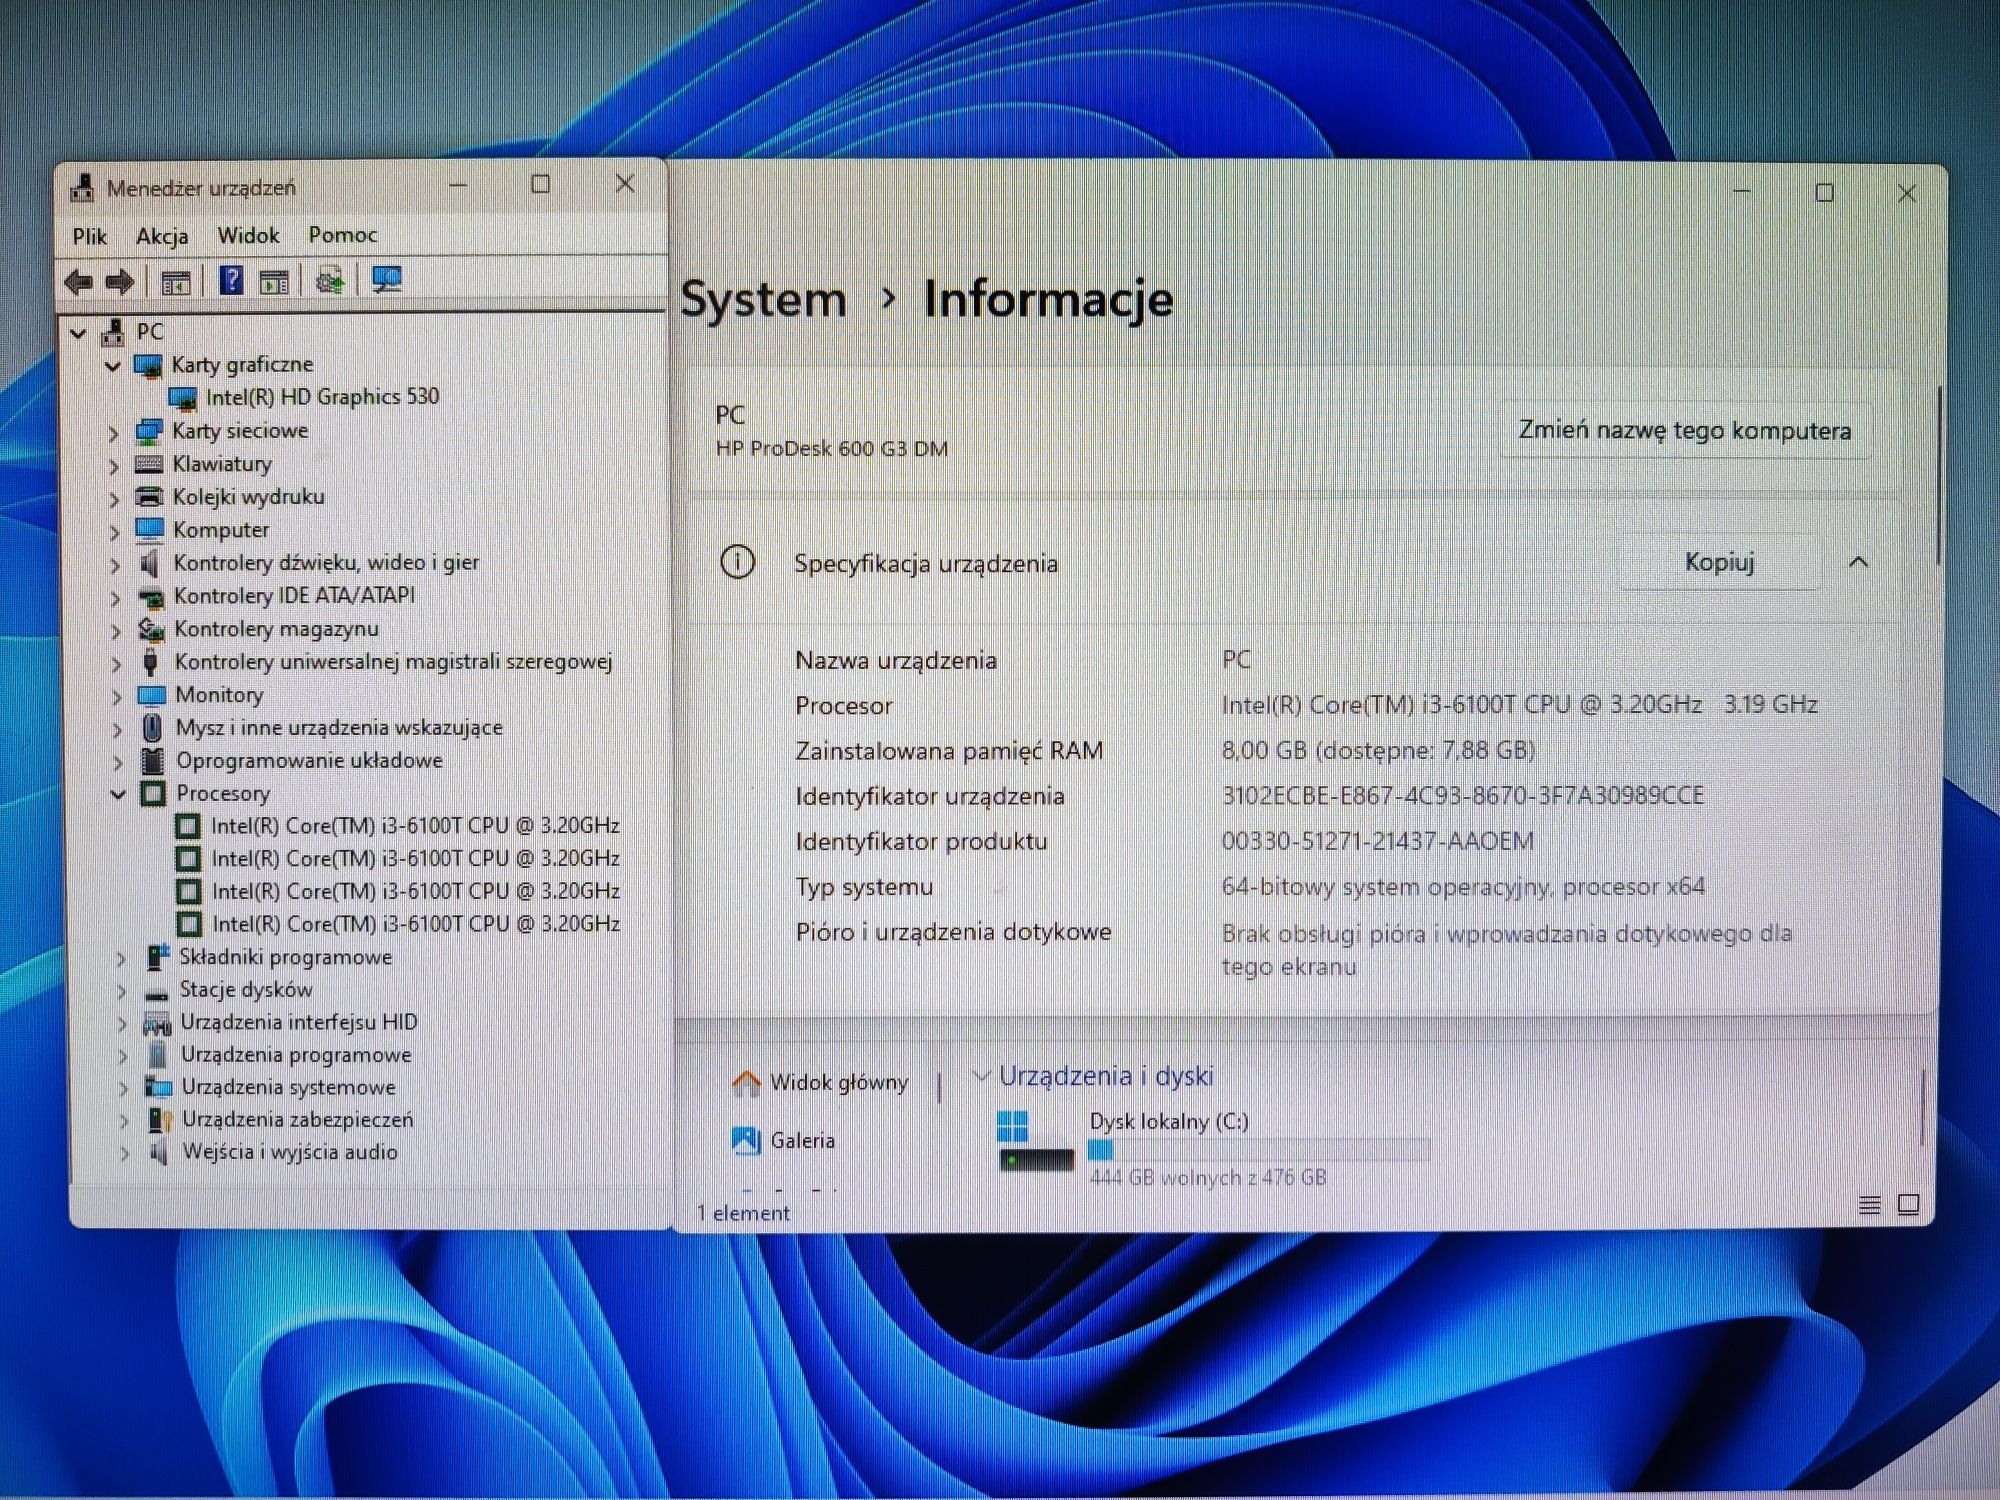The height and width of the screenshot is (1500, 2000).
Task: Click the speaker icon for Kontrolery dźwięku, wideo i gier
Action: point(149,563)
